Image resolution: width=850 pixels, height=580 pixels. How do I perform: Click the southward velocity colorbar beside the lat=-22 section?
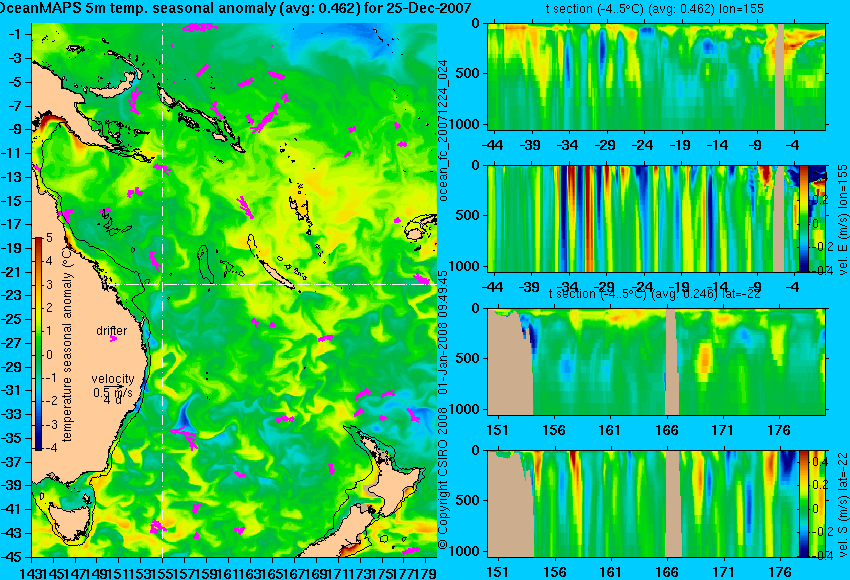coord(803,504)
